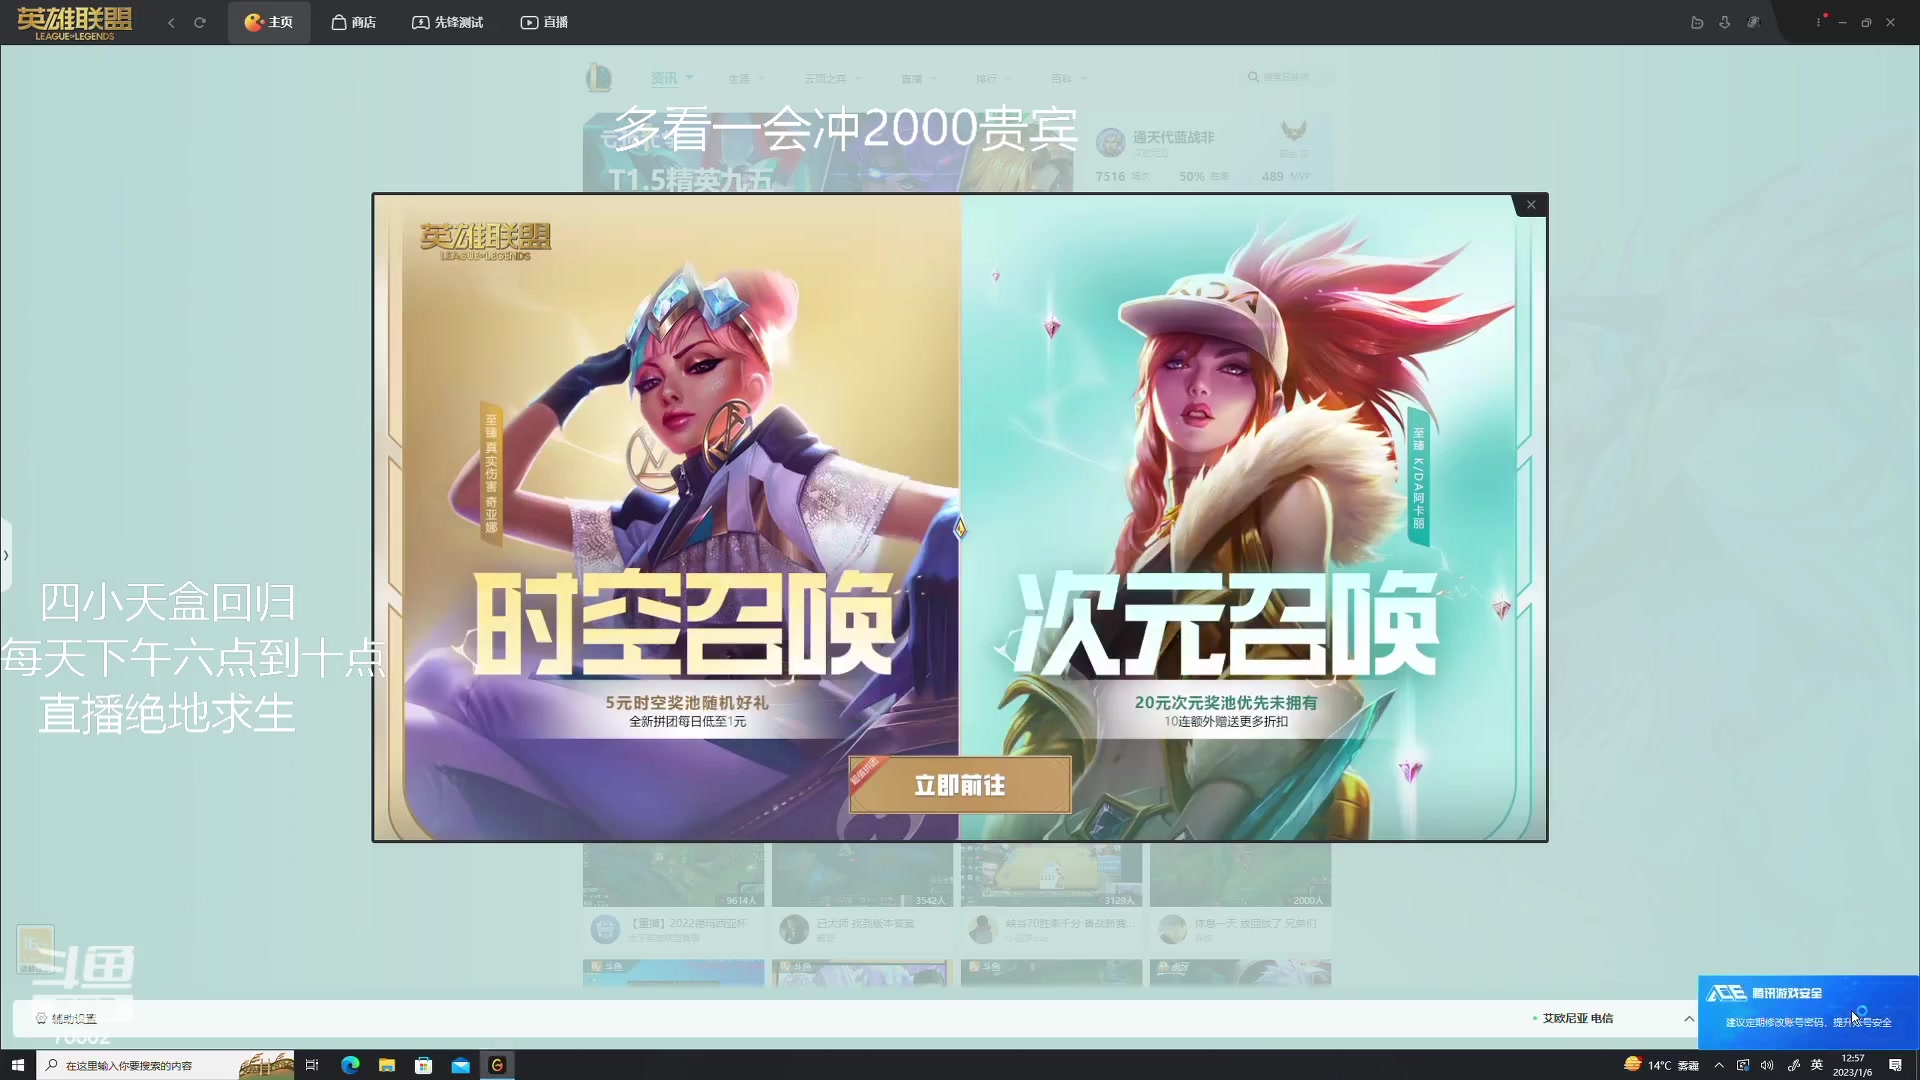The image size is (1920, 1080).
Task: Open the clock showing 12:57
Action: pos(1852,1065)
